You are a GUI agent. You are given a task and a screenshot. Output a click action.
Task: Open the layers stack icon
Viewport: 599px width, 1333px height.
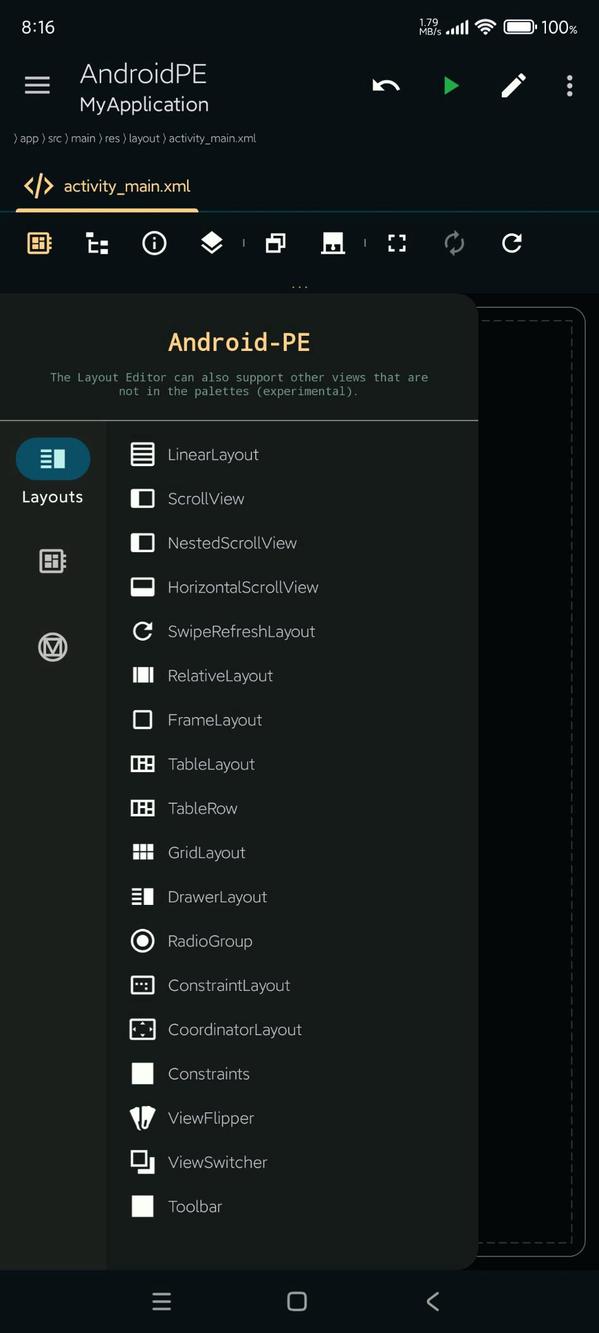click(x=212, y=243)
